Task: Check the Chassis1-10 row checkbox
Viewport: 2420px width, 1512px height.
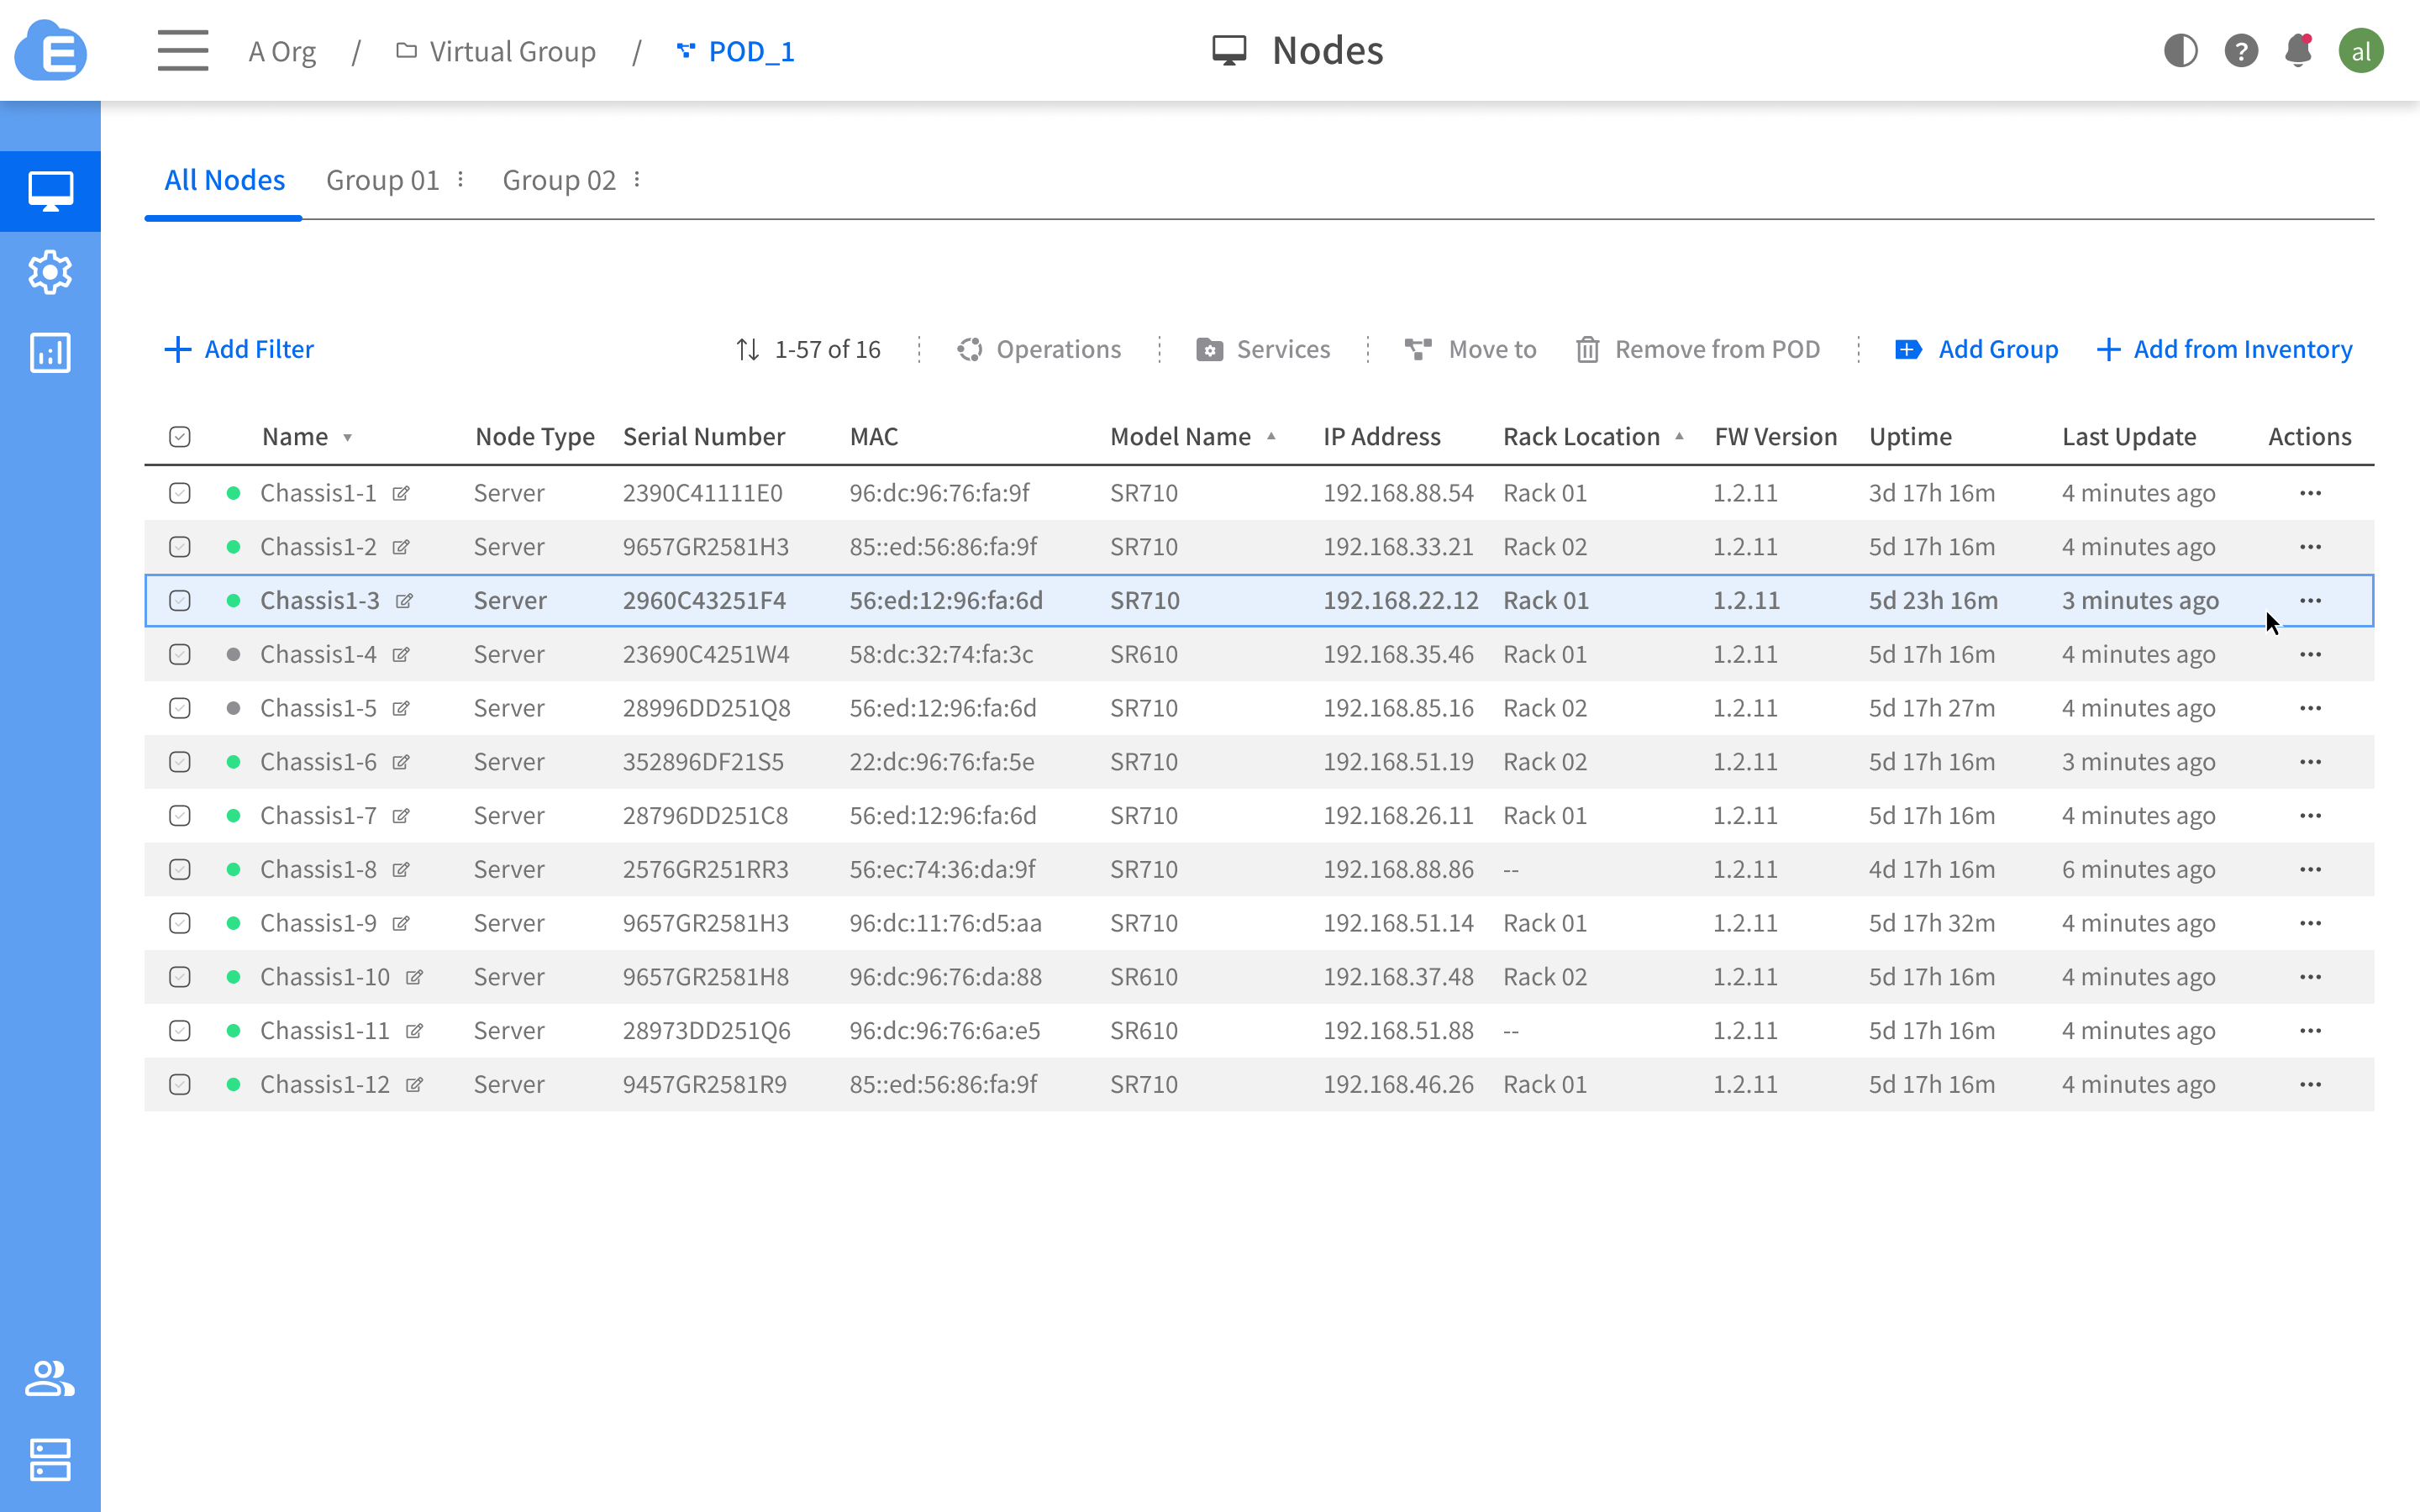Action: [180, 977]
